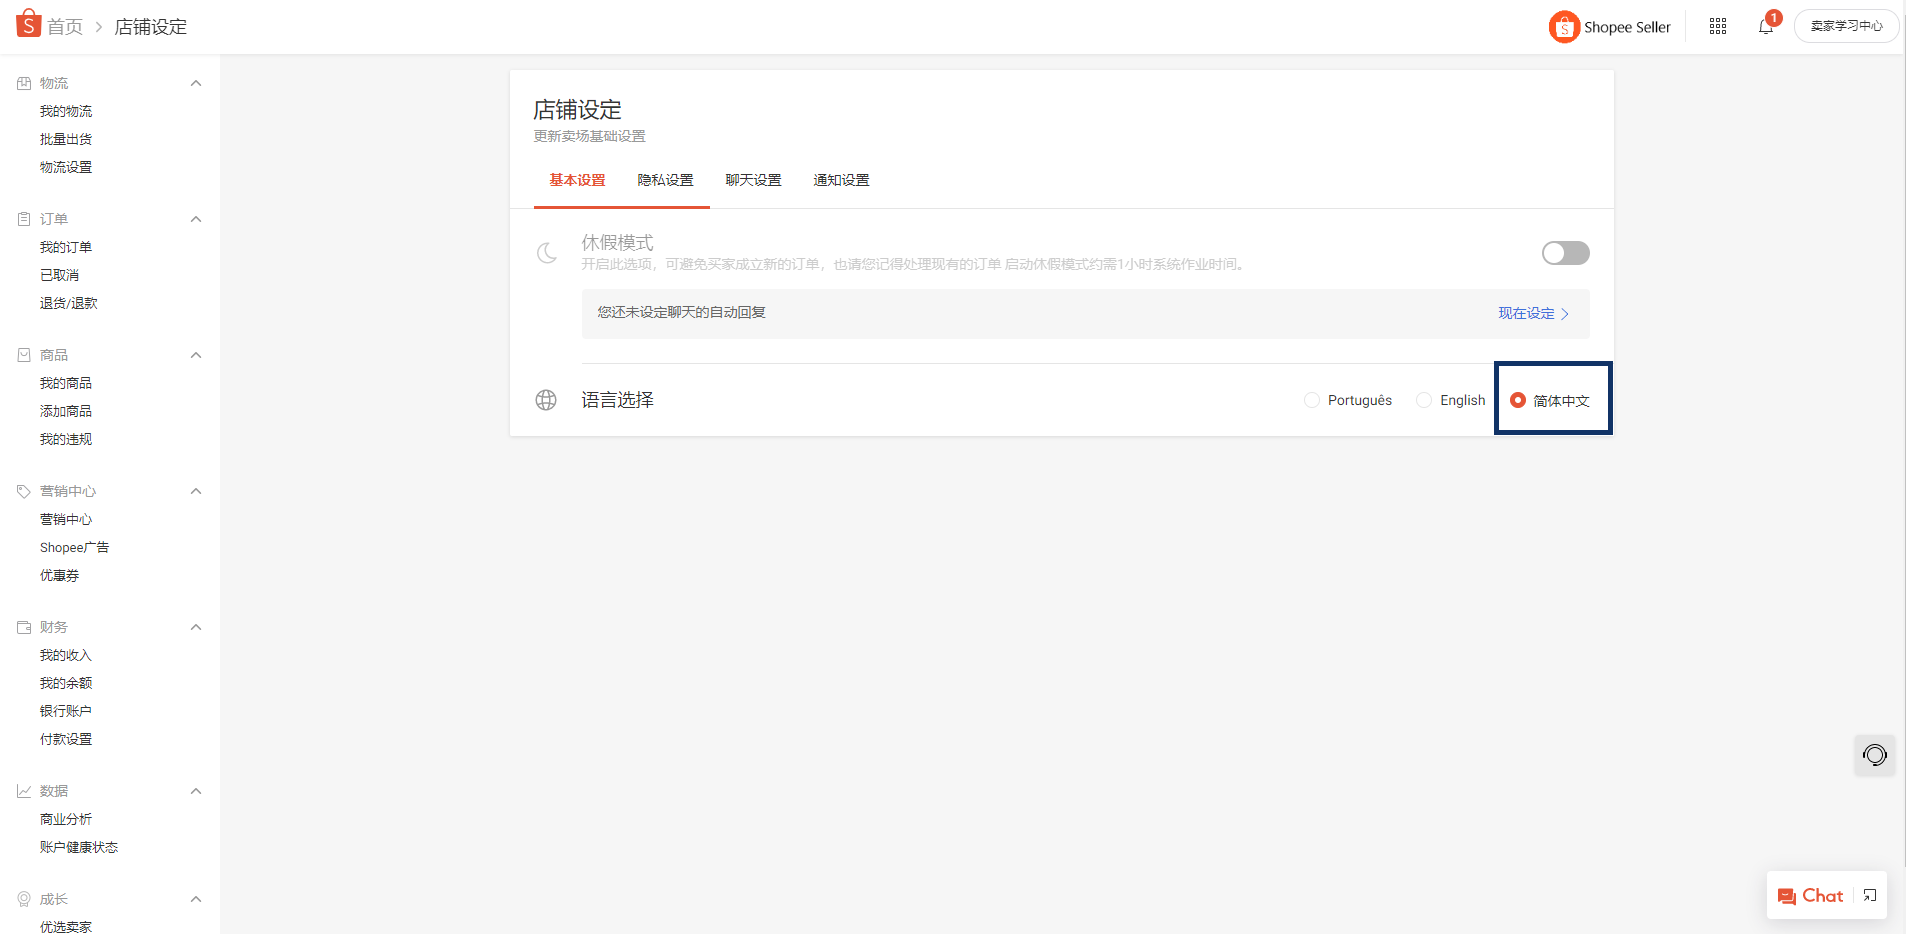
Task: Open 添加商品 in sidebar
Action: [66, 411]
